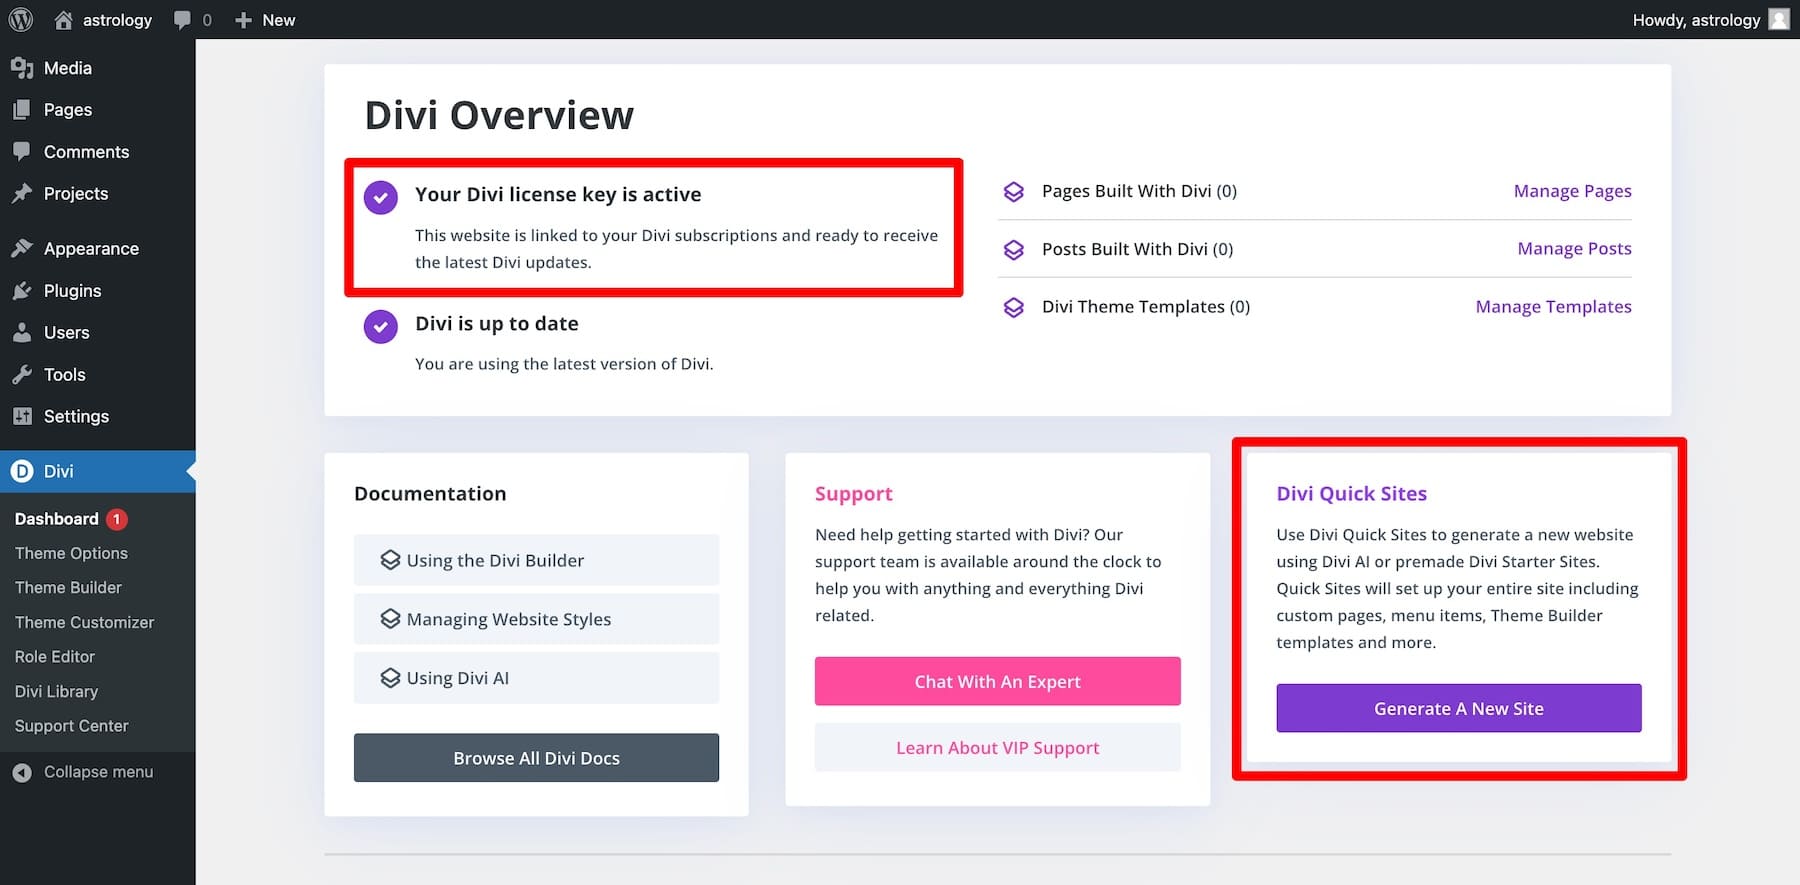Click the comments bubble icon in admin bar
1800x885 pixels.
182,20
